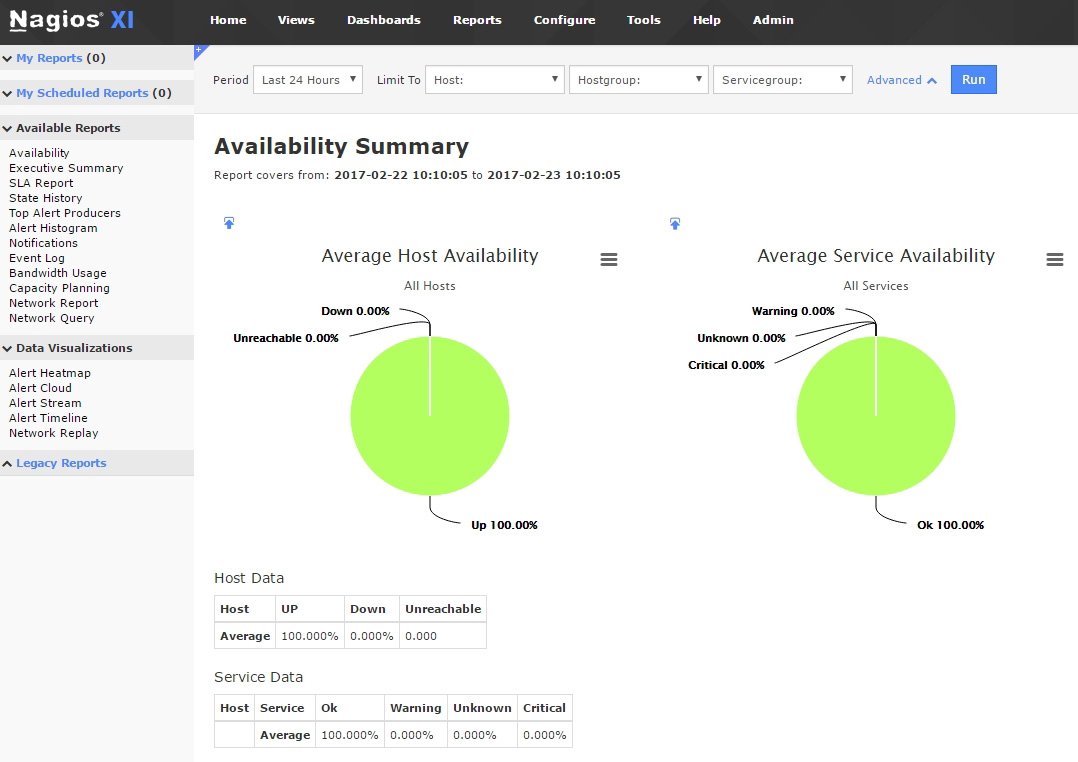Open the Period dropdown
Screen dimensions: 1078x762
[308, 80]
